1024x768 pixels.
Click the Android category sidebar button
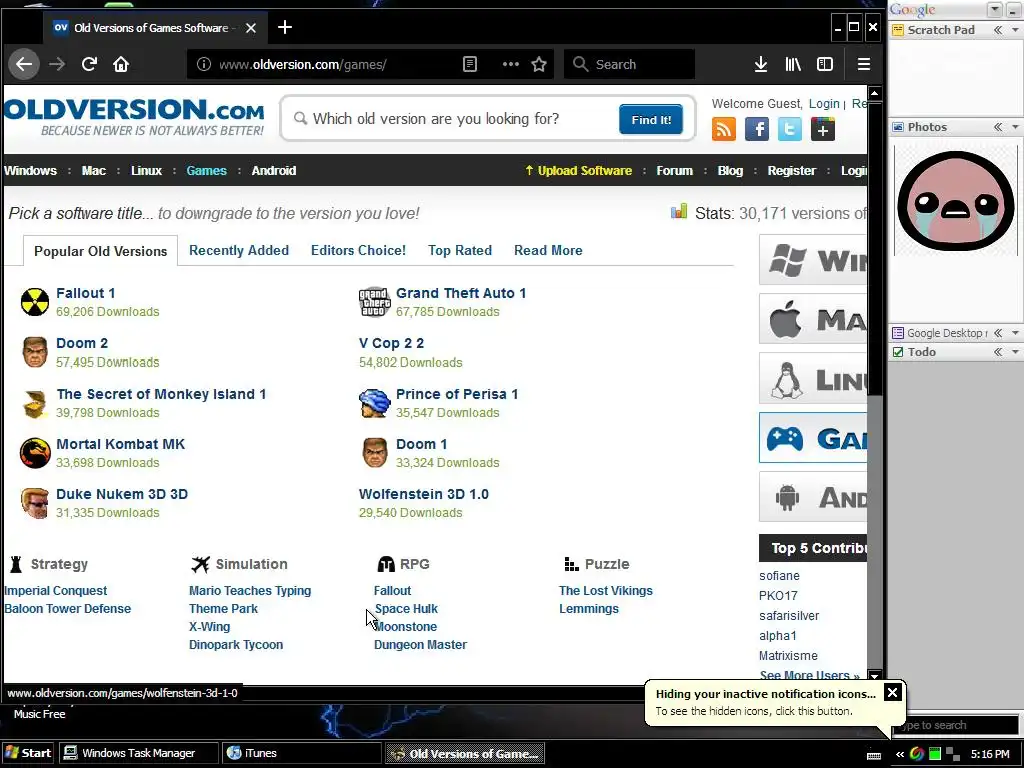pyautogui.click(x=813, y=498)
